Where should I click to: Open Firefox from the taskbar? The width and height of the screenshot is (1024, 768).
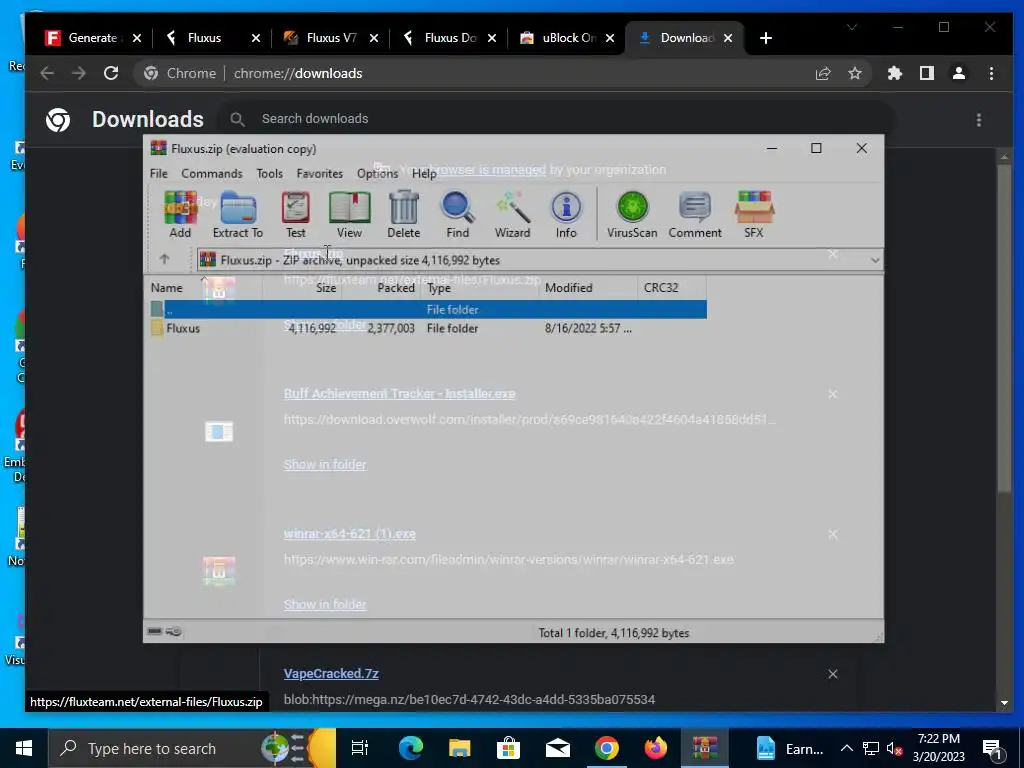coord(656,748)
